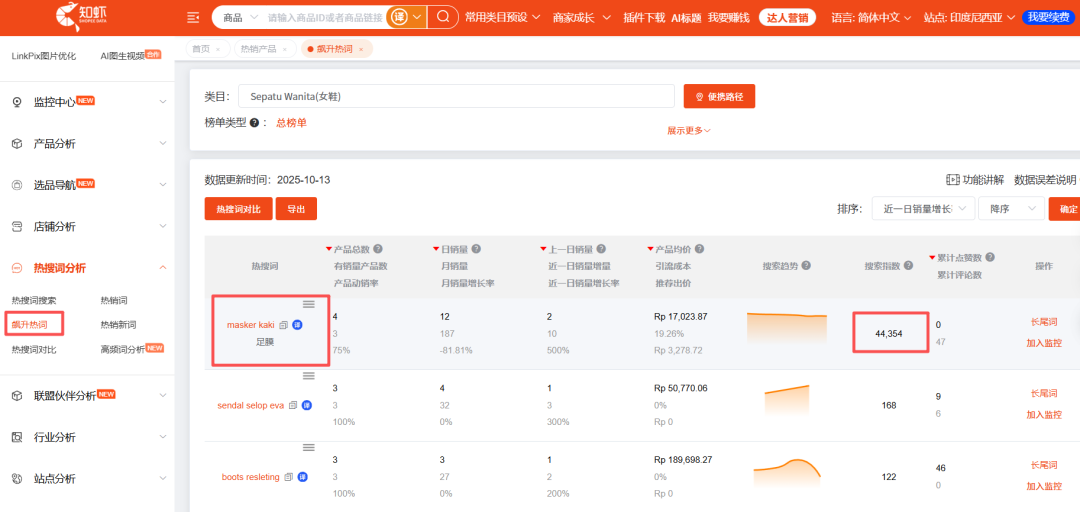The width and height of the screenshot is (1080, 512).
Task: Collapse the sidebar with the hamburger icon
Action: pos(194,17)
